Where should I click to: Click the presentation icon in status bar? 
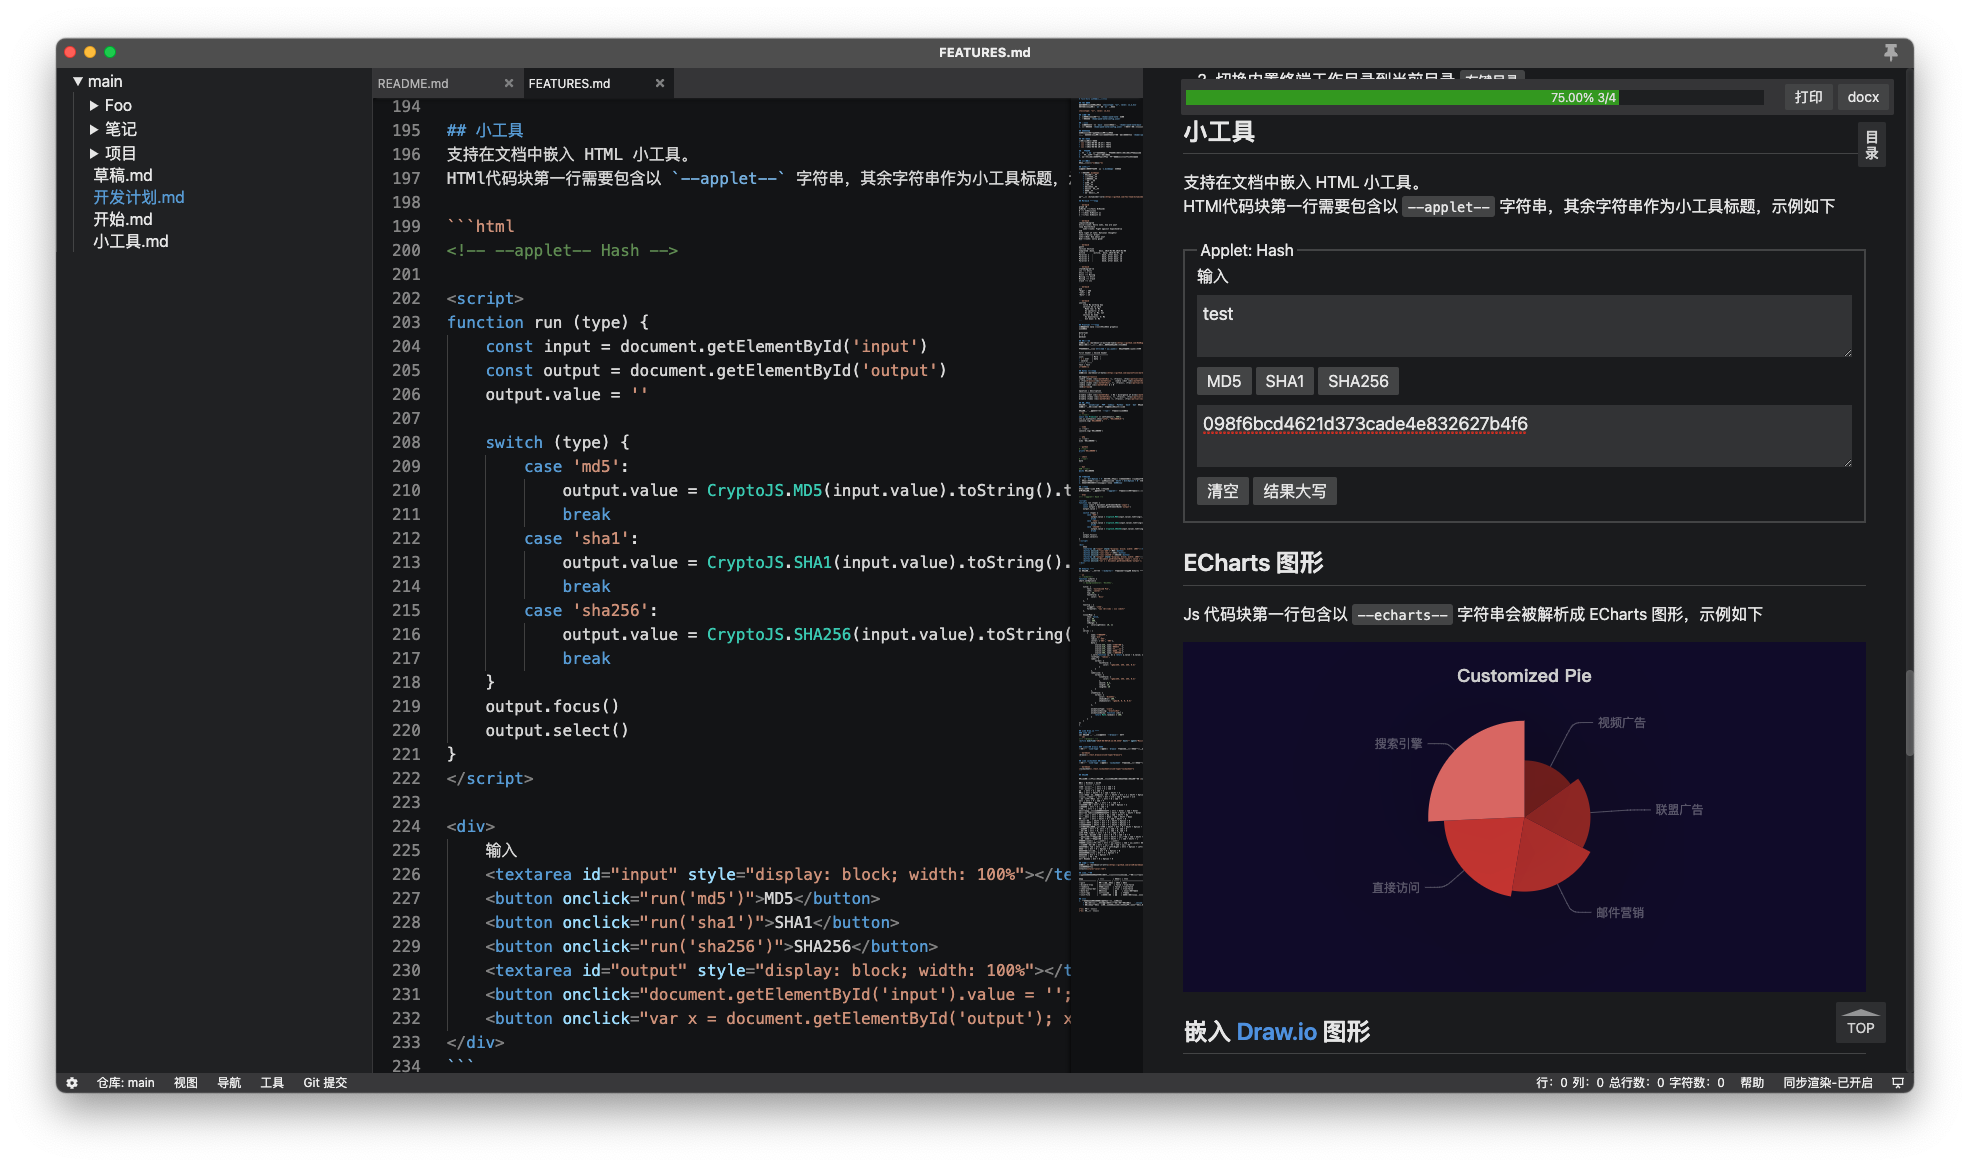[1897, 1082]
